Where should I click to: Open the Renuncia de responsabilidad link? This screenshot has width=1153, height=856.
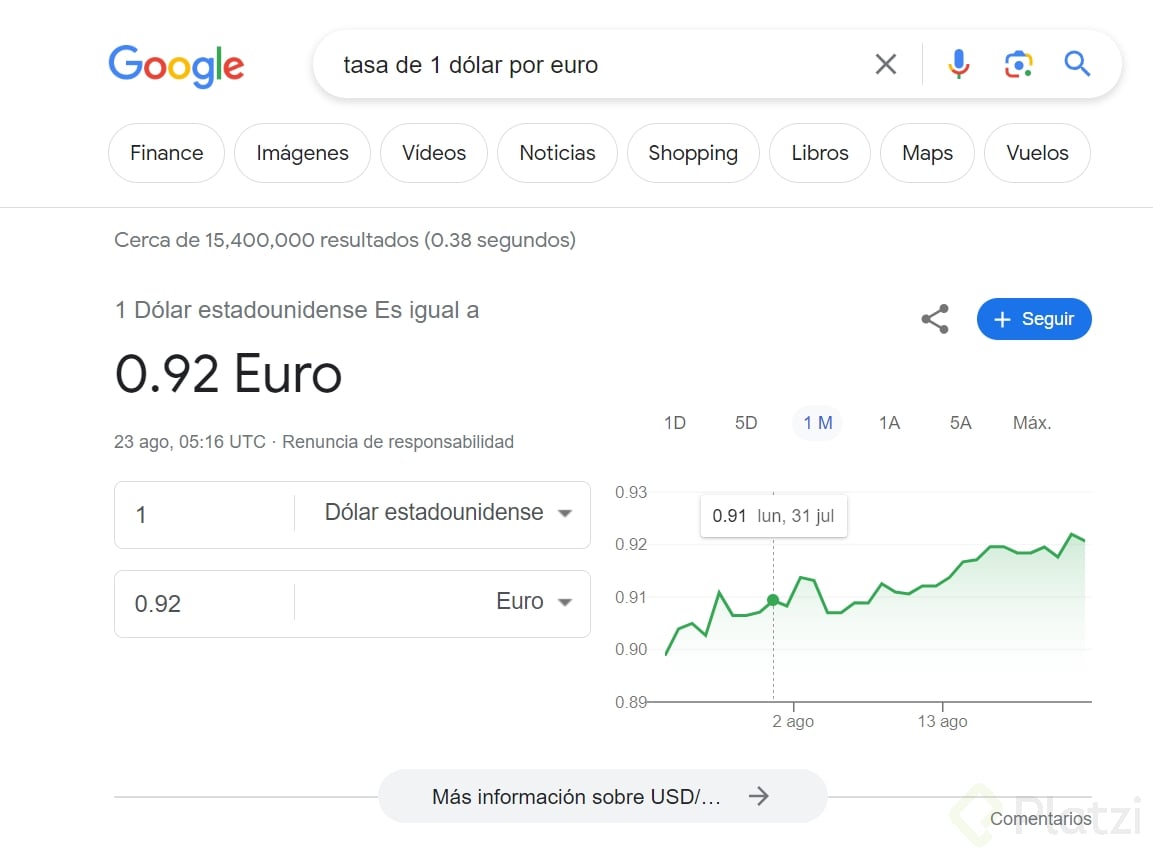pyautogui.click(x=398, y=442)
